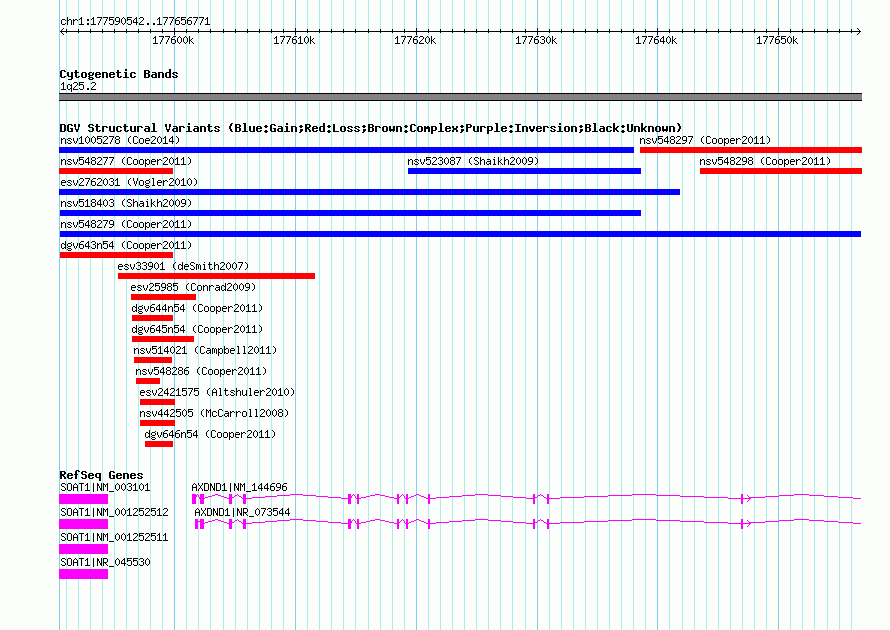Open SOAT1|NR_045530 gene label
This screenshot has height=630, width=890.
pos(105,562)
